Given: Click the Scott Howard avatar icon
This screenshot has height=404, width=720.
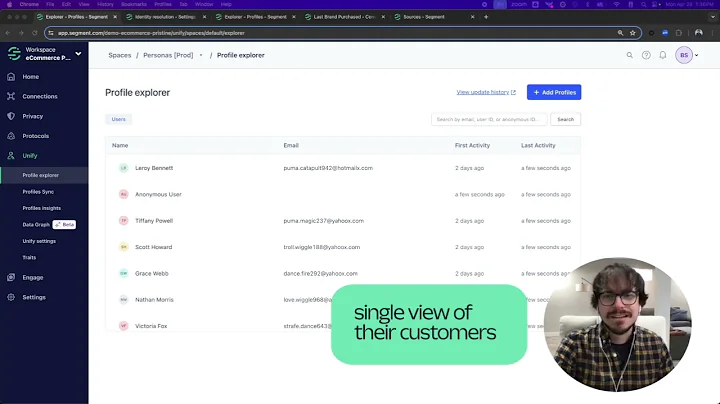Looking at the screenshot, I should (x=124, y=247).
